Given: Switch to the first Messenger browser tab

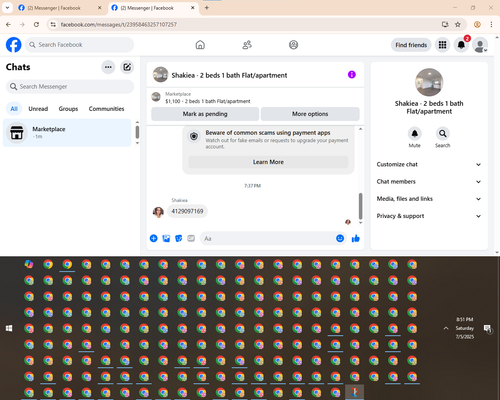Looking at the screenshot, I should pos(60,8).
